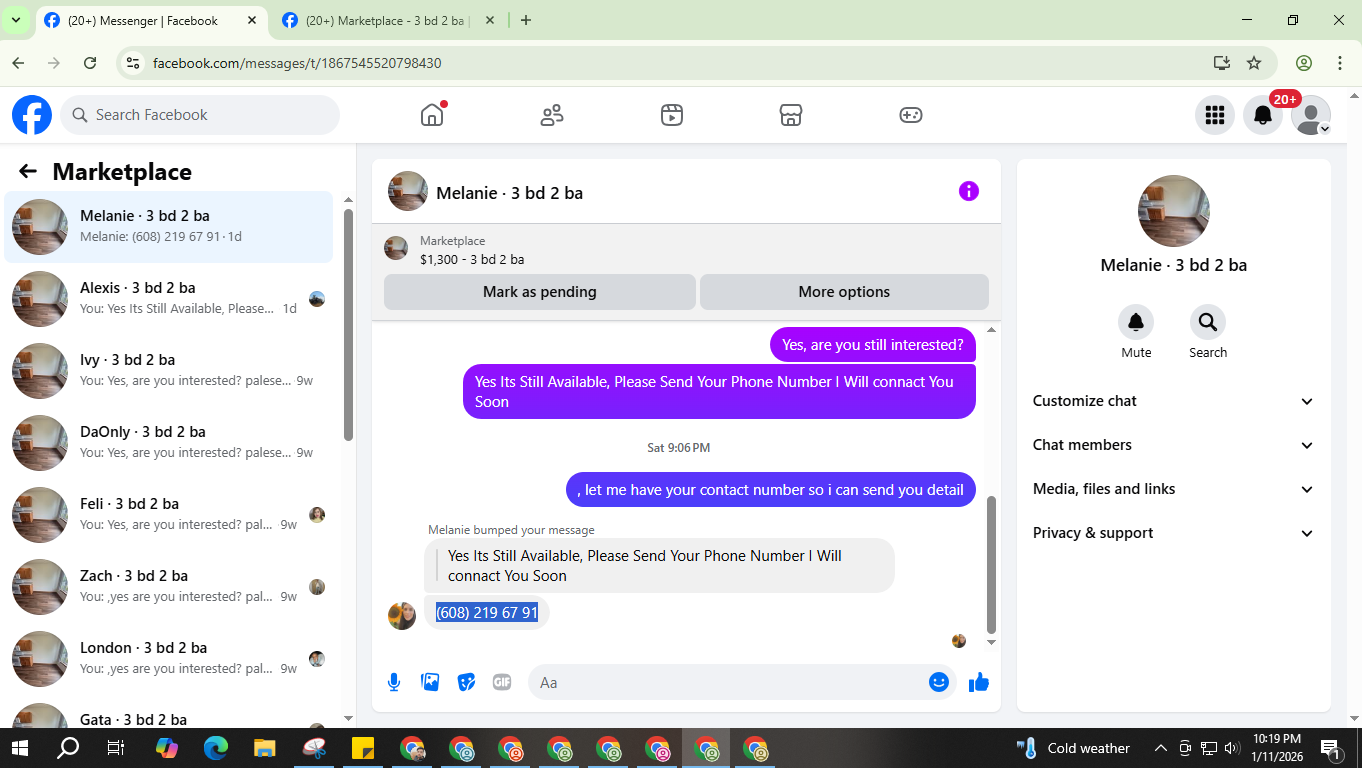Open Facebook Home feed icon
Viewport: 1362px width, 768px height.
(x=432, y=115)
